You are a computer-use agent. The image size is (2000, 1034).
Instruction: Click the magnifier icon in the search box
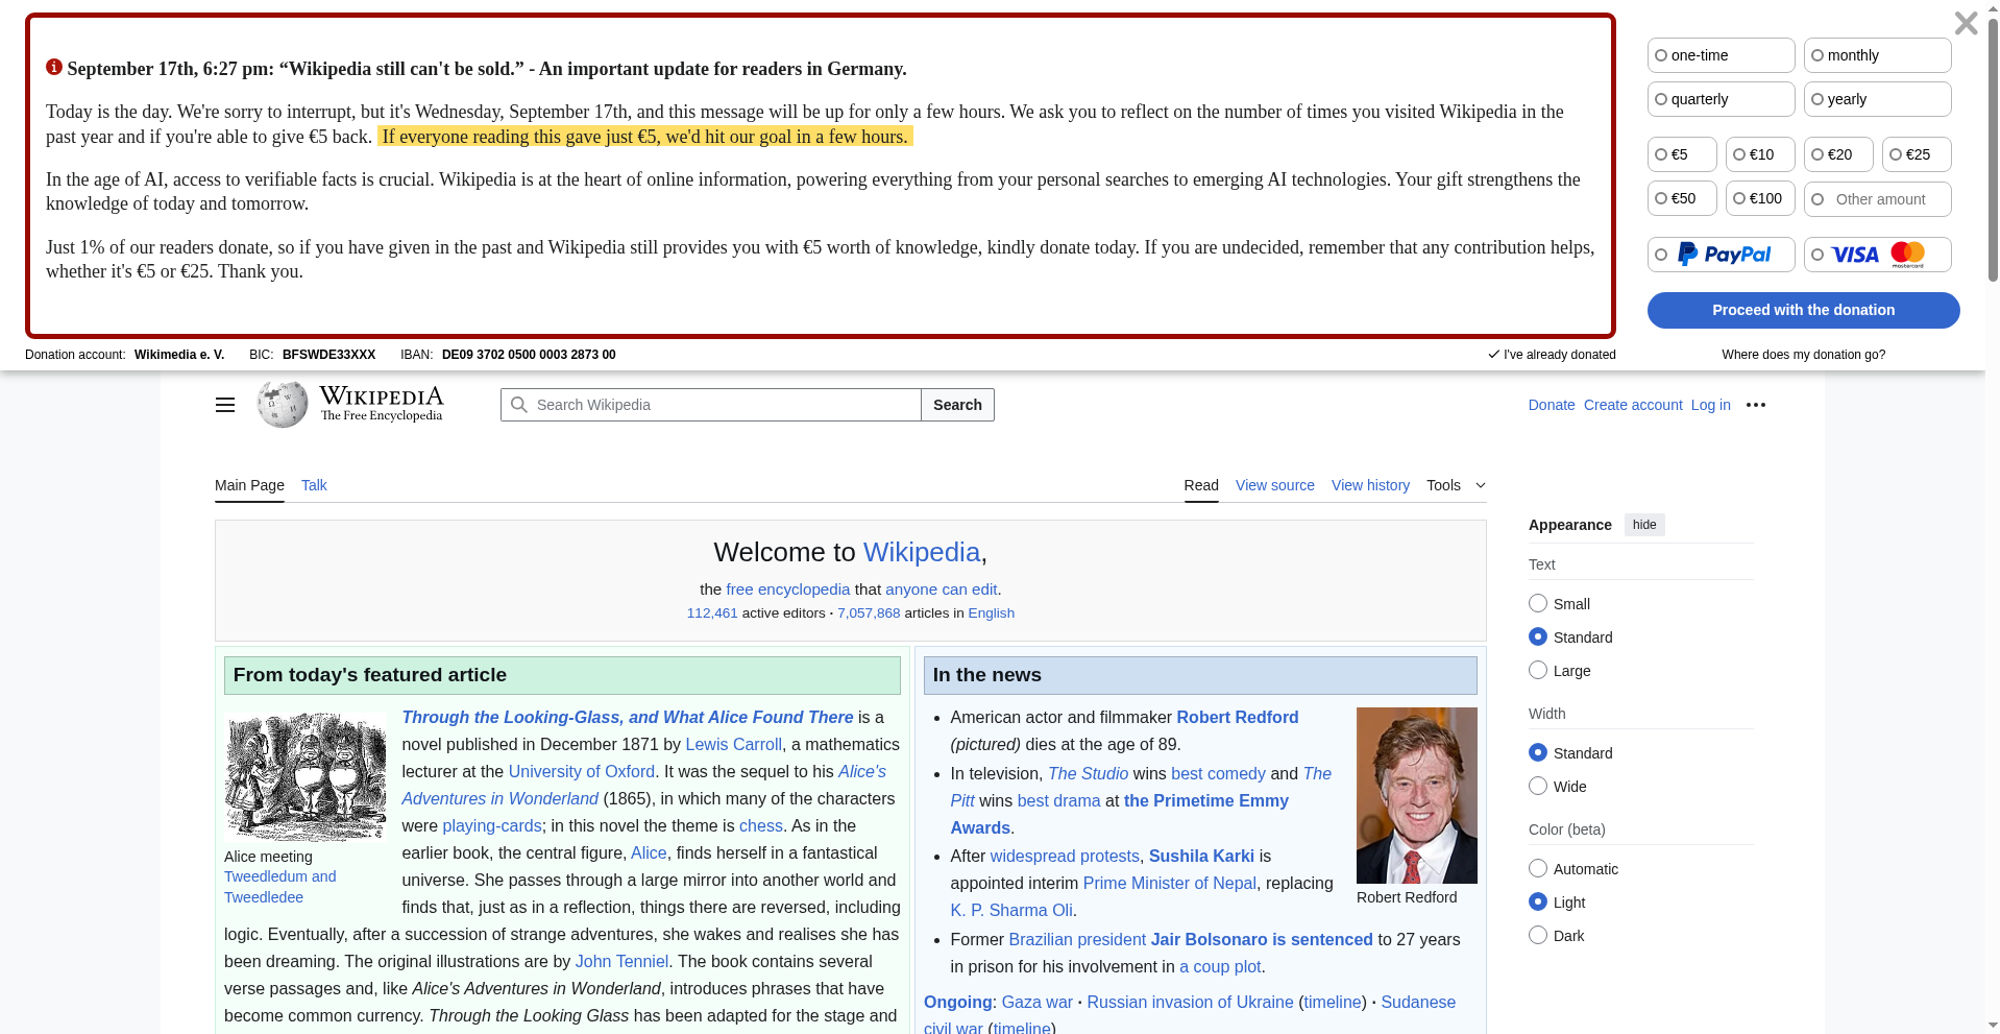pyautogui.click(x=518, y=405)
